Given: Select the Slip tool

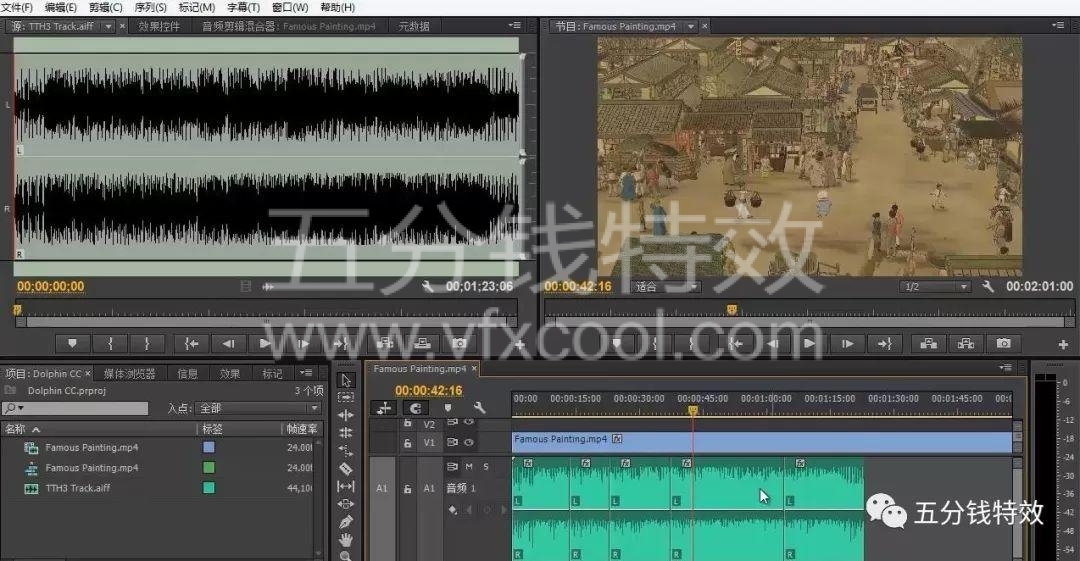Looking at the screenshot, I should 346,487.
